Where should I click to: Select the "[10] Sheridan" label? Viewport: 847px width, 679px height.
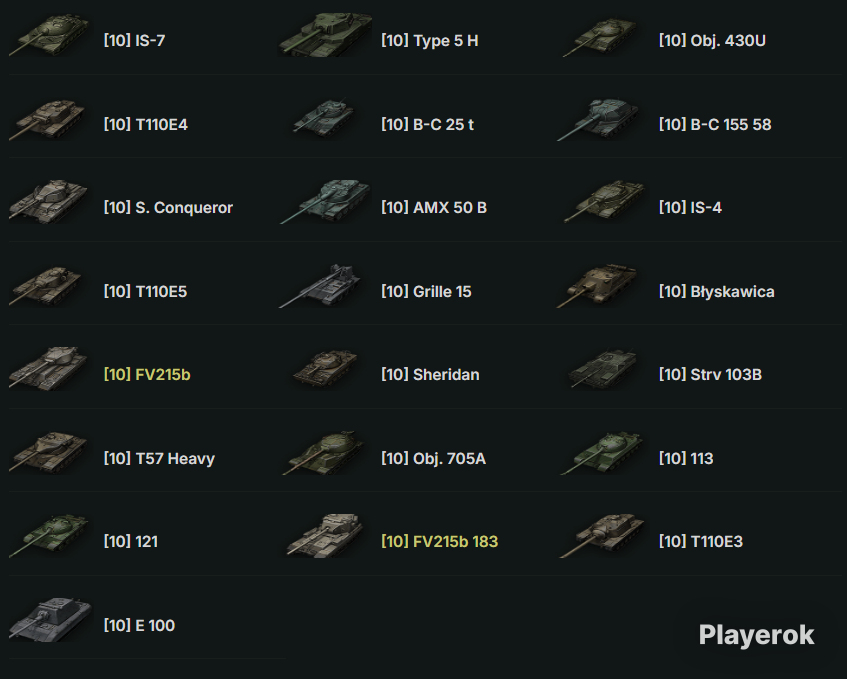point(430,374)
